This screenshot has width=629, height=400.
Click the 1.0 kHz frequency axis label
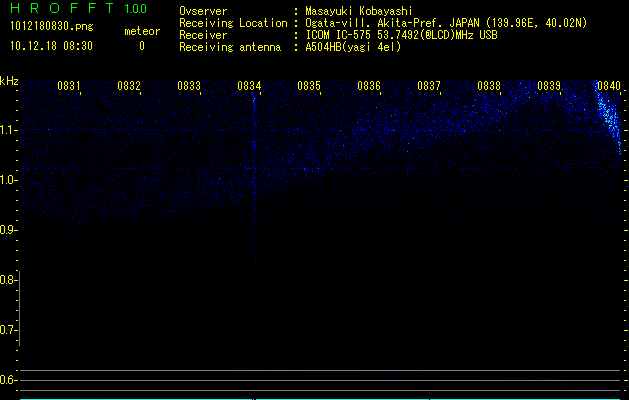point(8,180)
